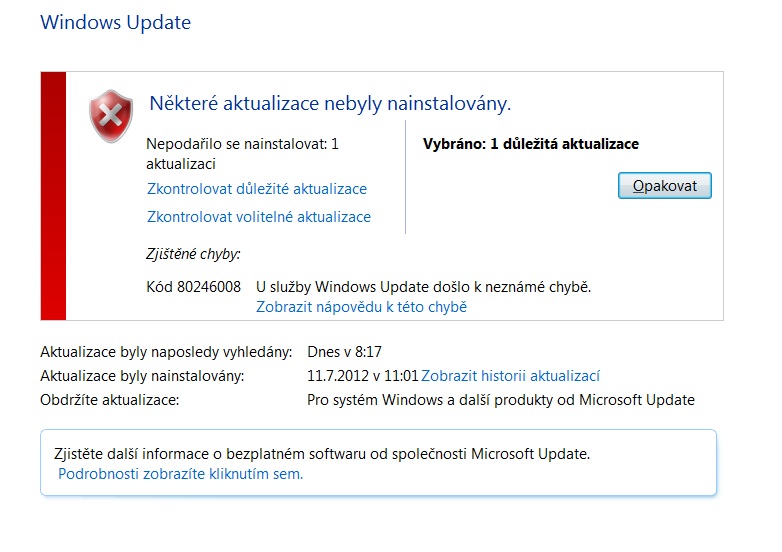Image resolution: width=782 pixels, height=552 pixels.
Task: Click the install date 11.7.2012 v 11:01
Action: coord(362,376)
